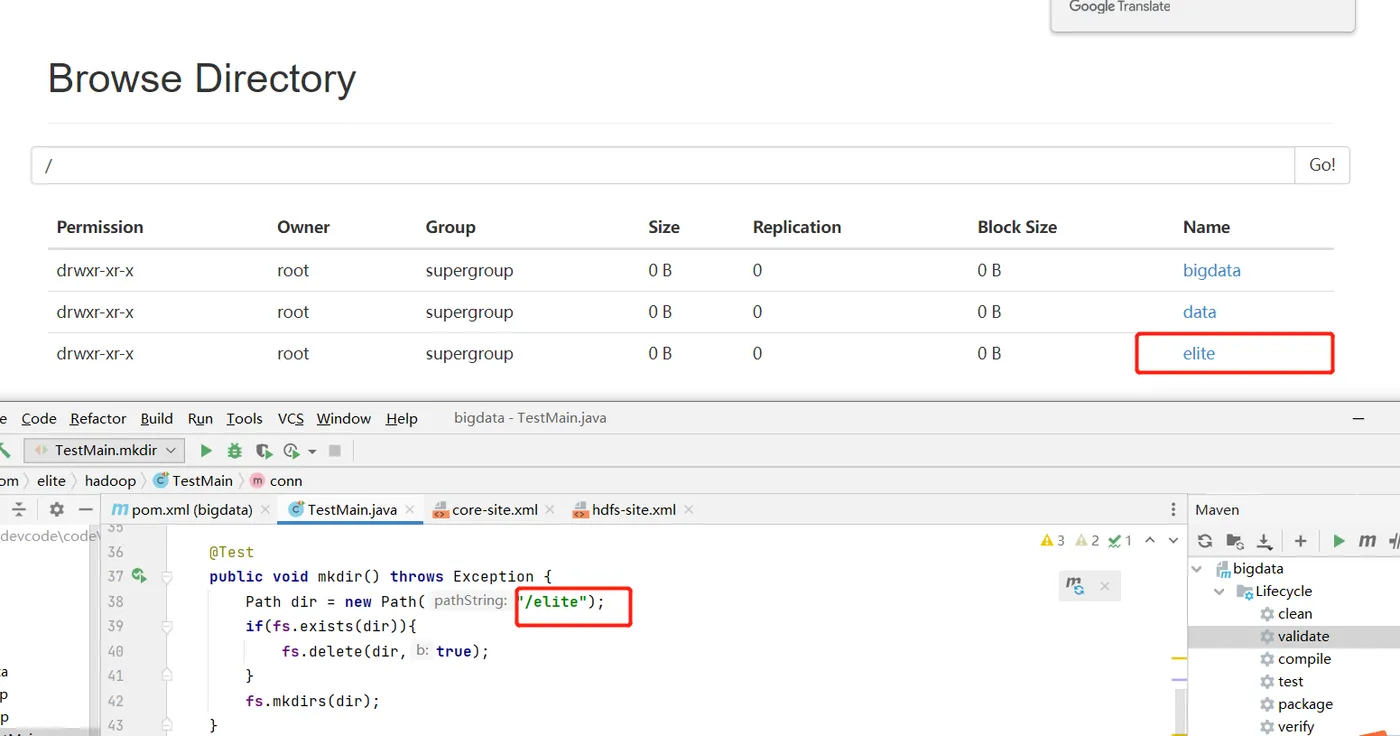This screenshot has width=1400, height=736.
Task: Add a Maven project with the plus icon
Action: (1300, 541)
